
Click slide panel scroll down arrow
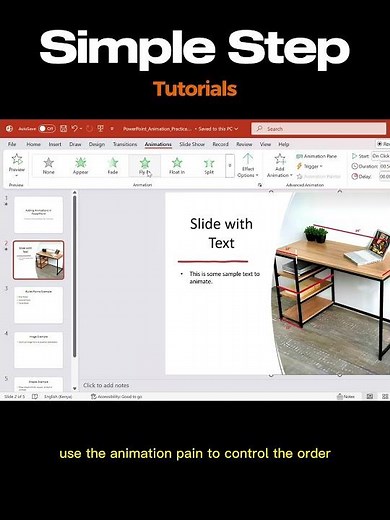coord(75,388)
